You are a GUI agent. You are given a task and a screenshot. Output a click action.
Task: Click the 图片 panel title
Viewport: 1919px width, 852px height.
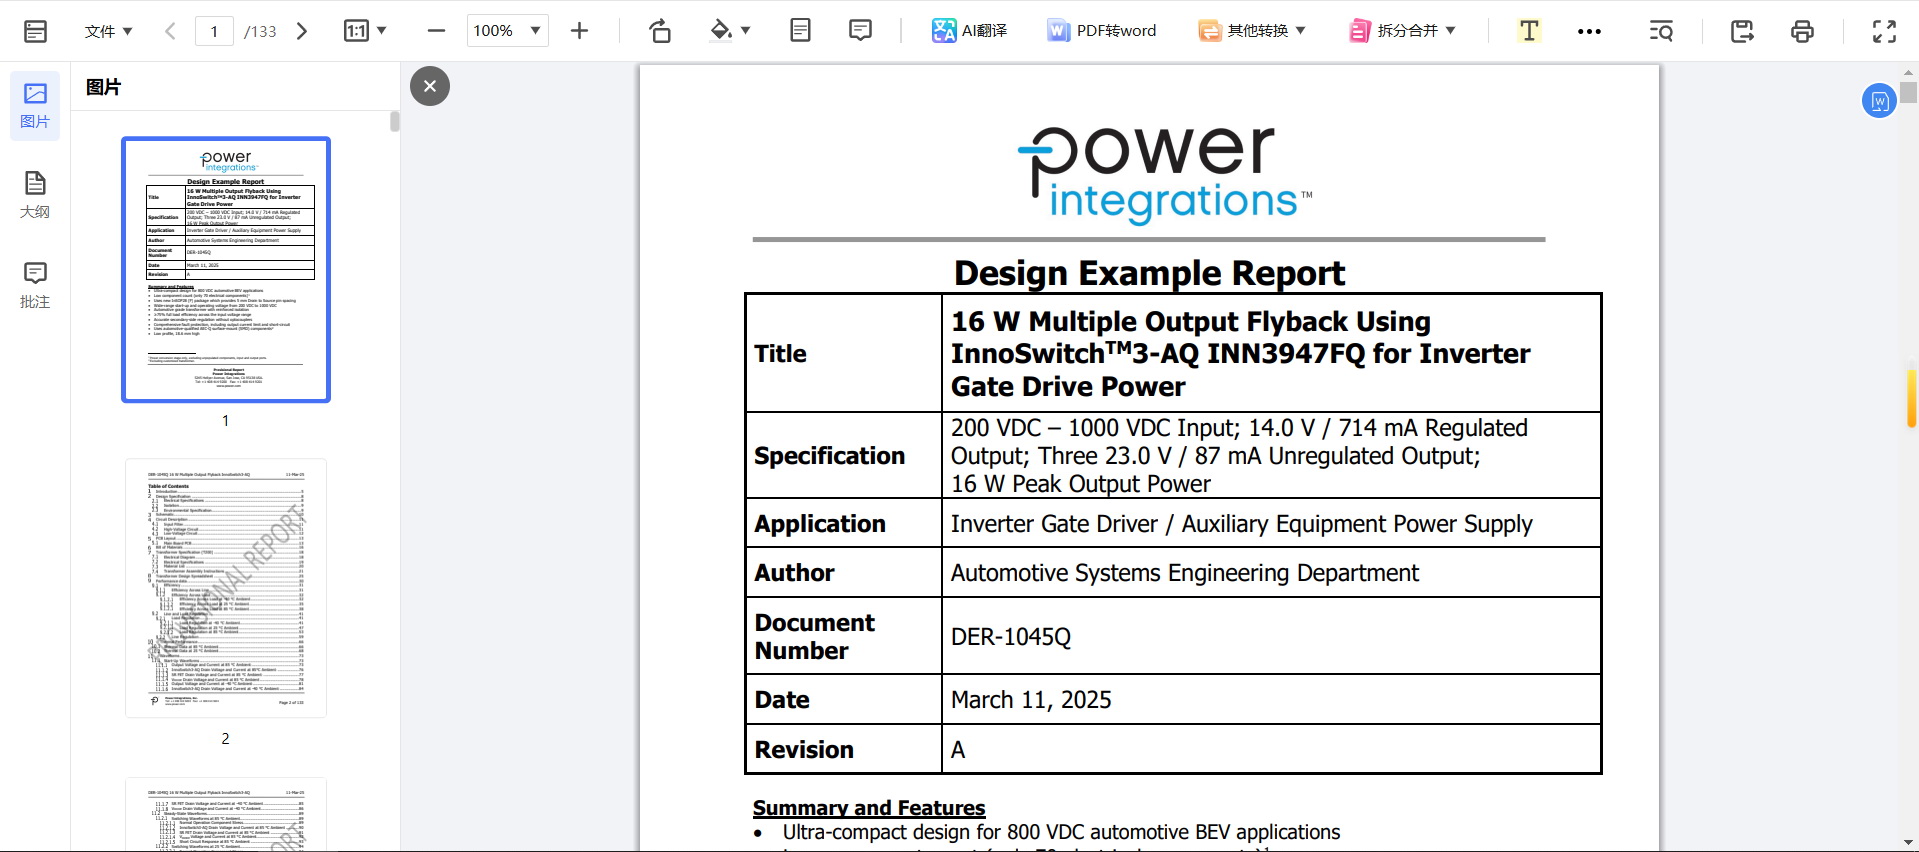103,87
